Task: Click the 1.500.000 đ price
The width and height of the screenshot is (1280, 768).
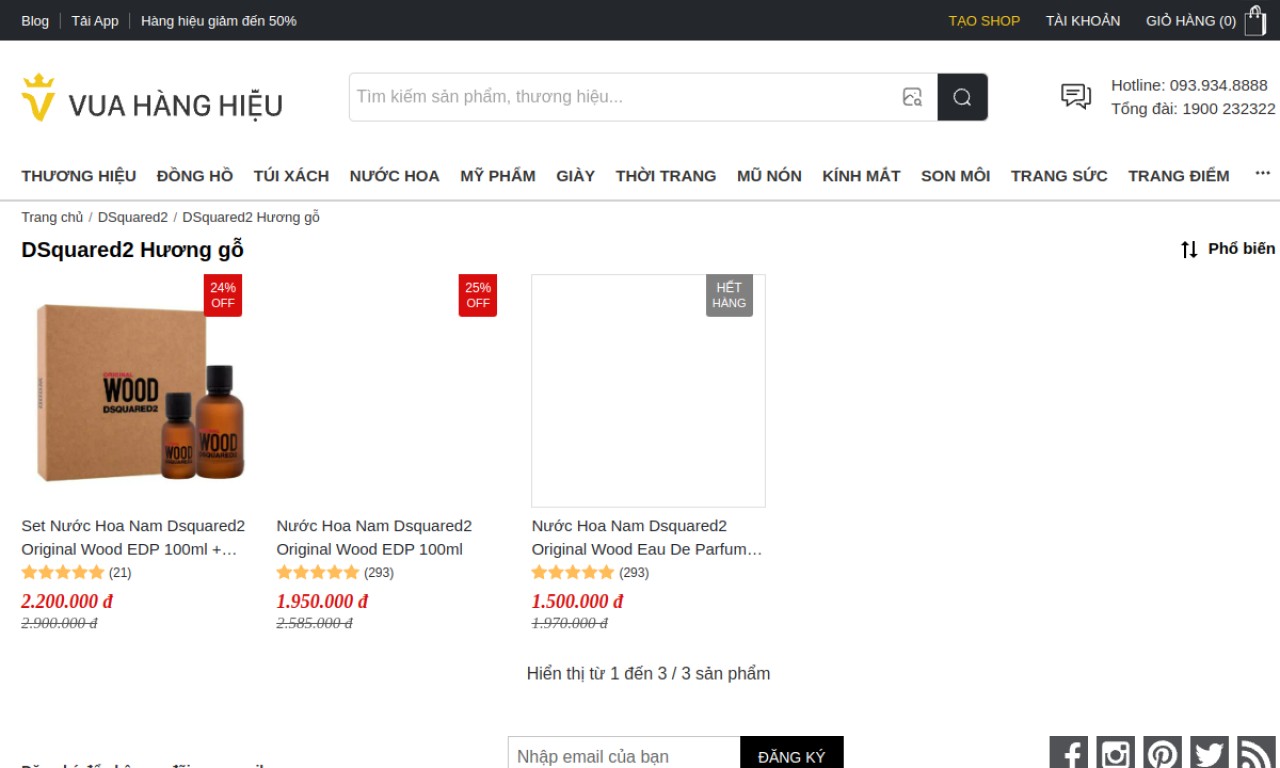Action: (577, 601)
